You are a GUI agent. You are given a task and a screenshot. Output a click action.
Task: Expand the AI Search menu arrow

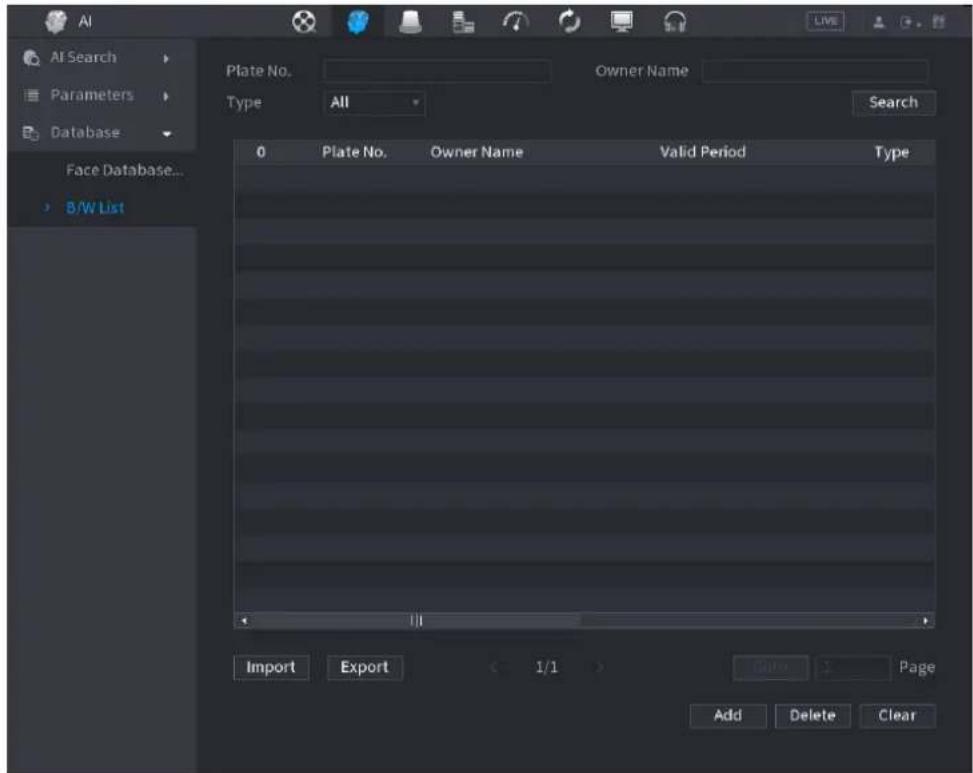166,59
